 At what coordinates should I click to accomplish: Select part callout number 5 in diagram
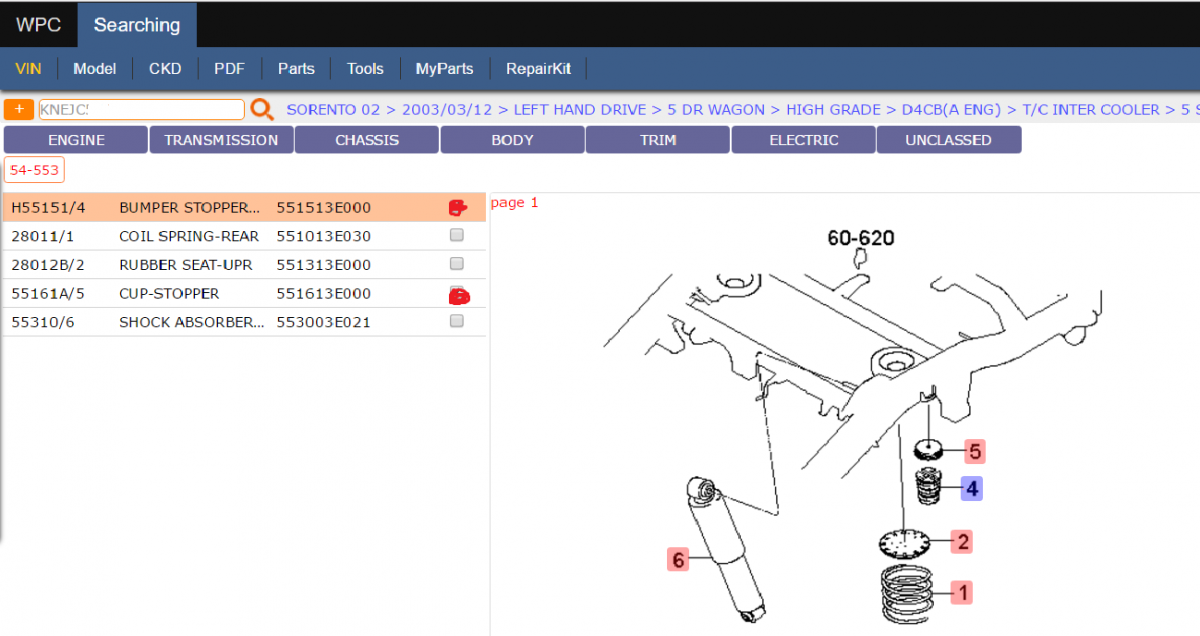coord(975,451)
